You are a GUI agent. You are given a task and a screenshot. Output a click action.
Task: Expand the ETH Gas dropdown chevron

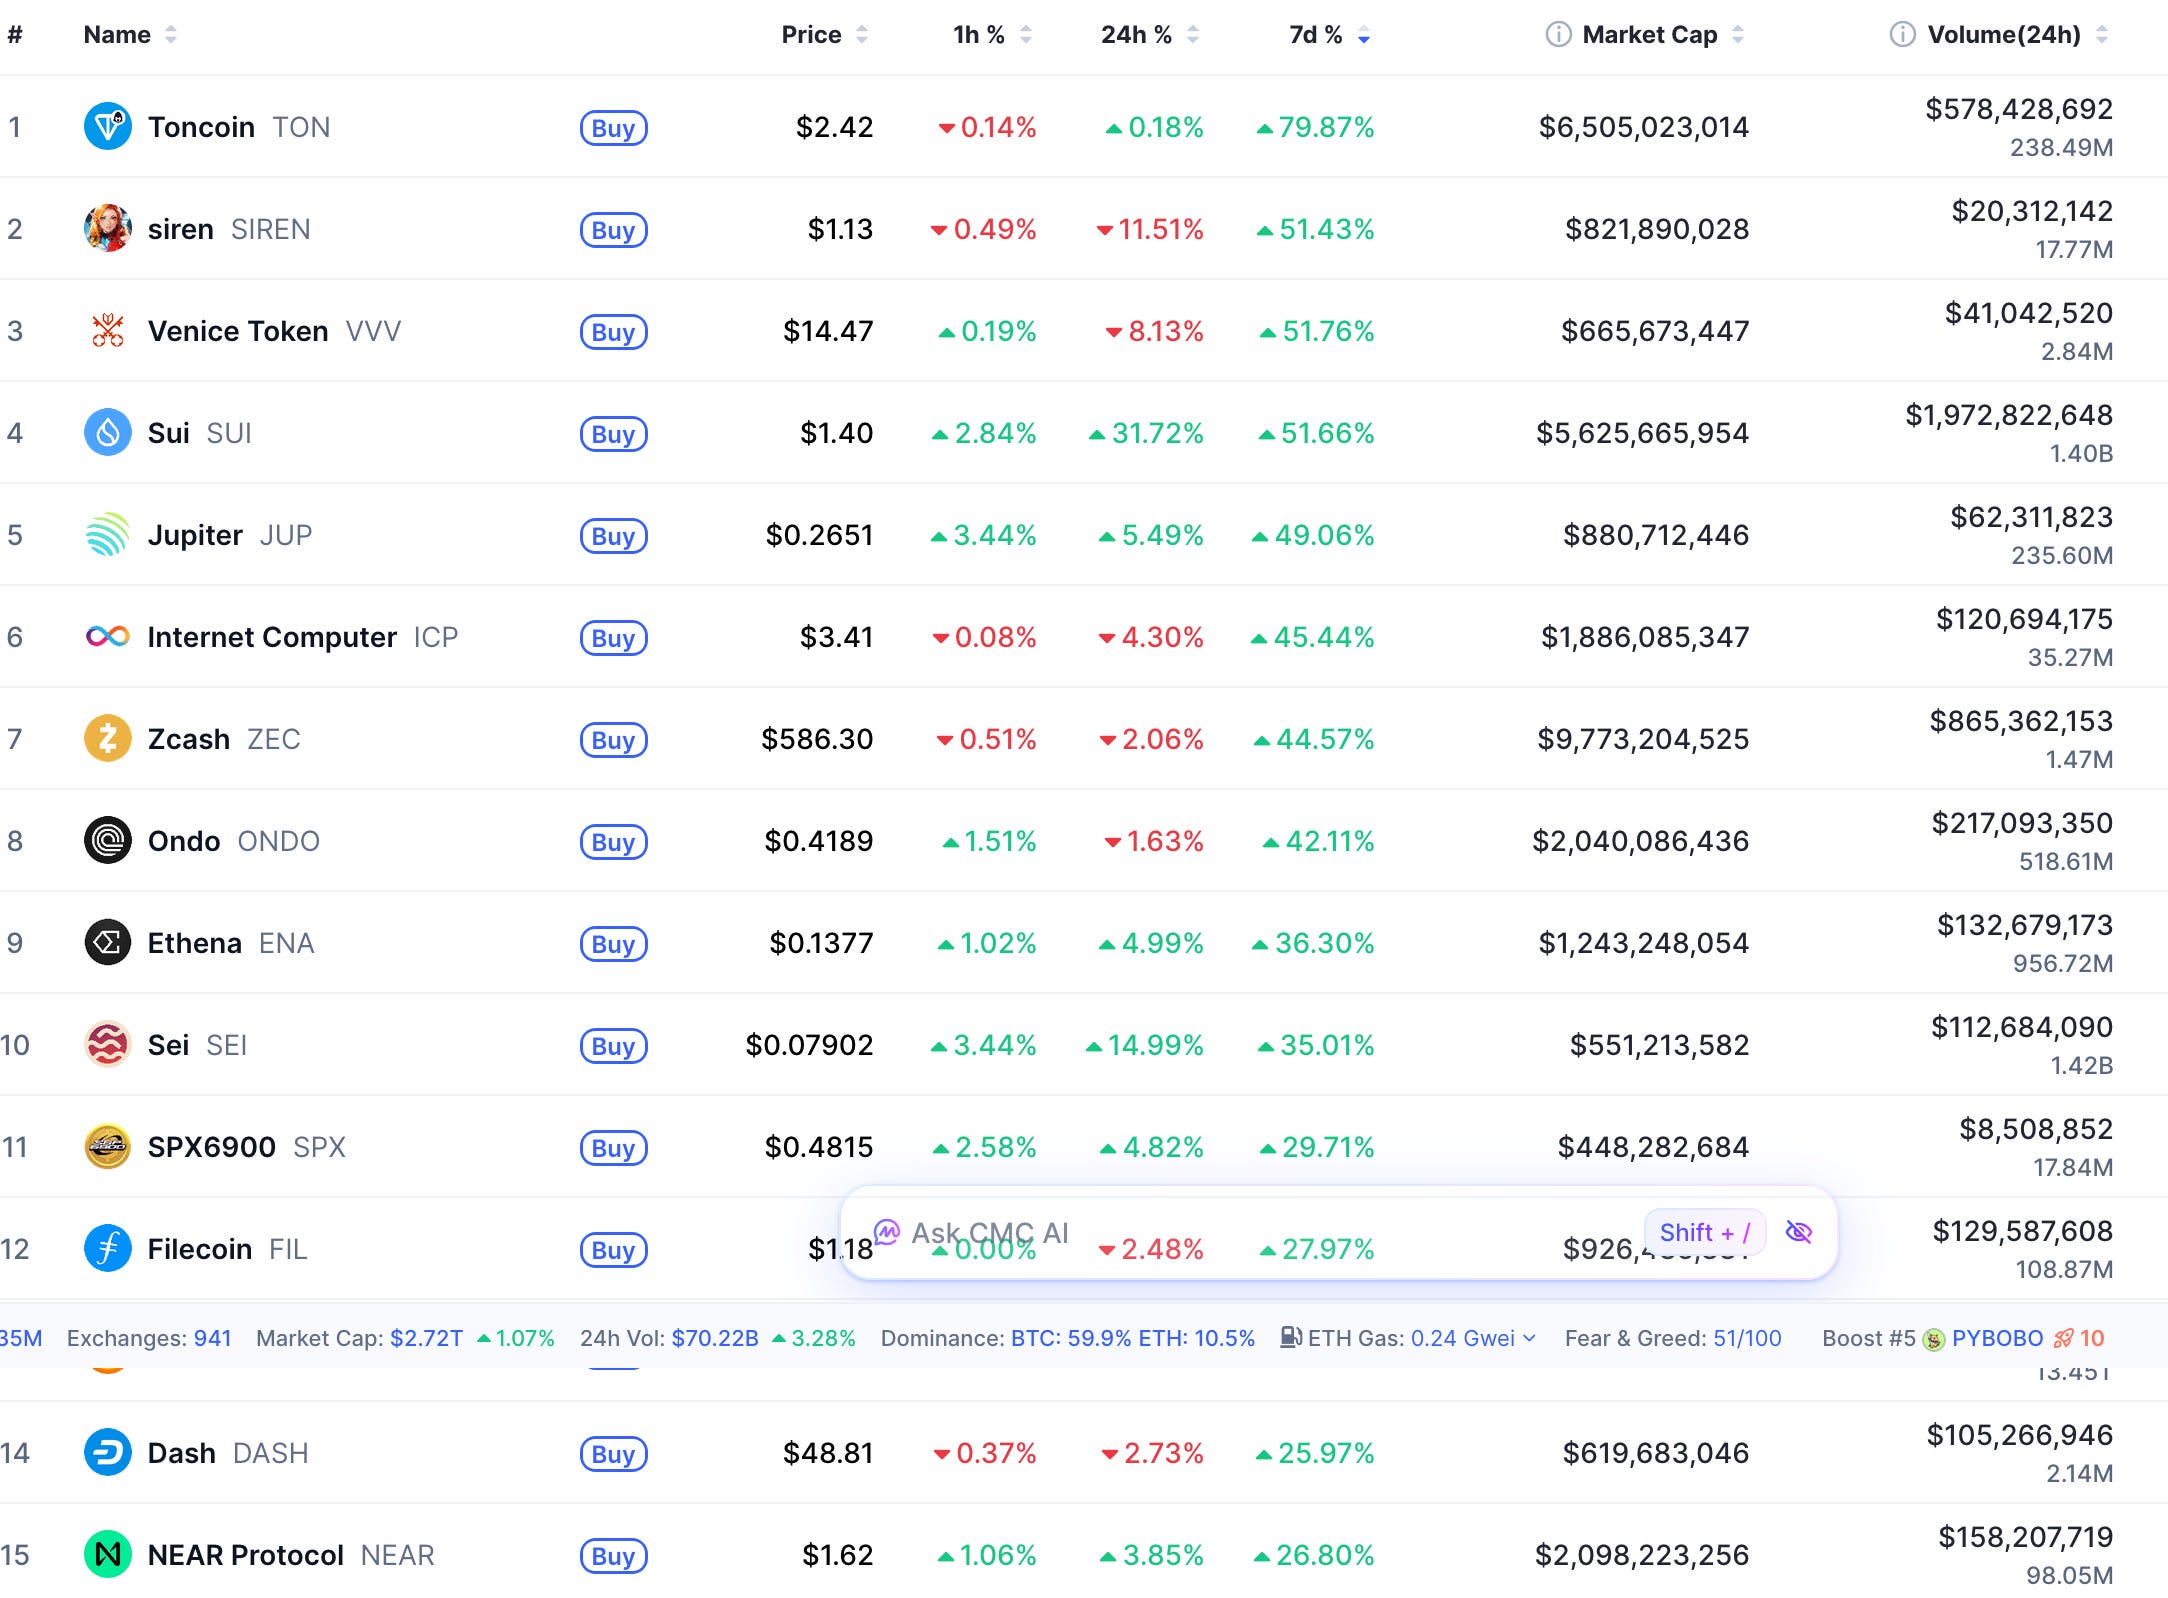pos(1529,1338)
